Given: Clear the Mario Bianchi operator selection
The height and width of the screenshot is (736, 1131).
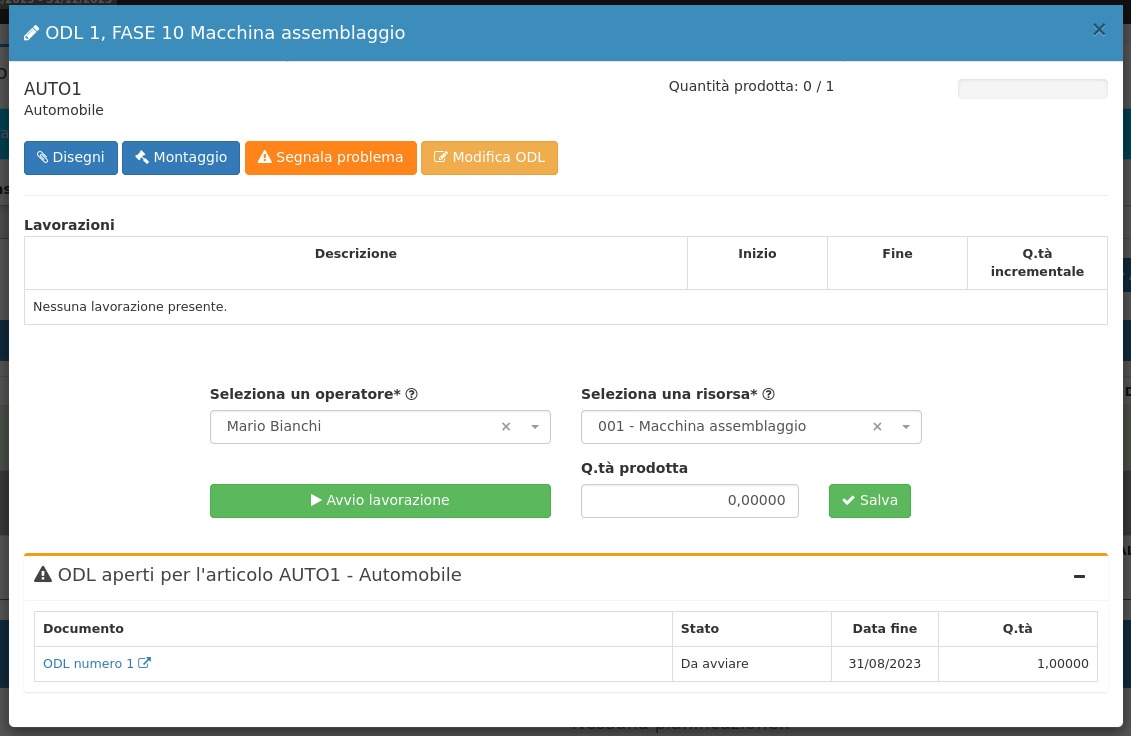Looking at the screenshot, I should tap(506, 427).
